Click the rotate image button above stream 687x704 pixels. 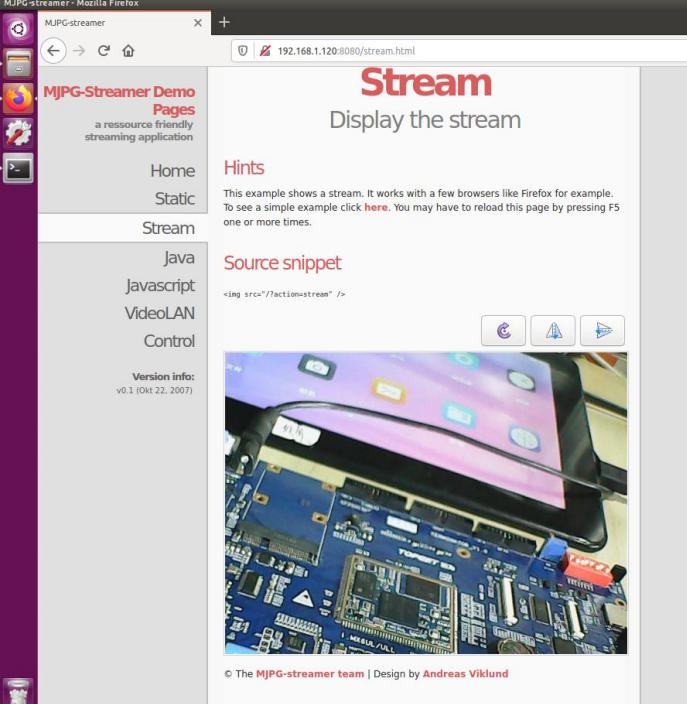pos(503,330)
